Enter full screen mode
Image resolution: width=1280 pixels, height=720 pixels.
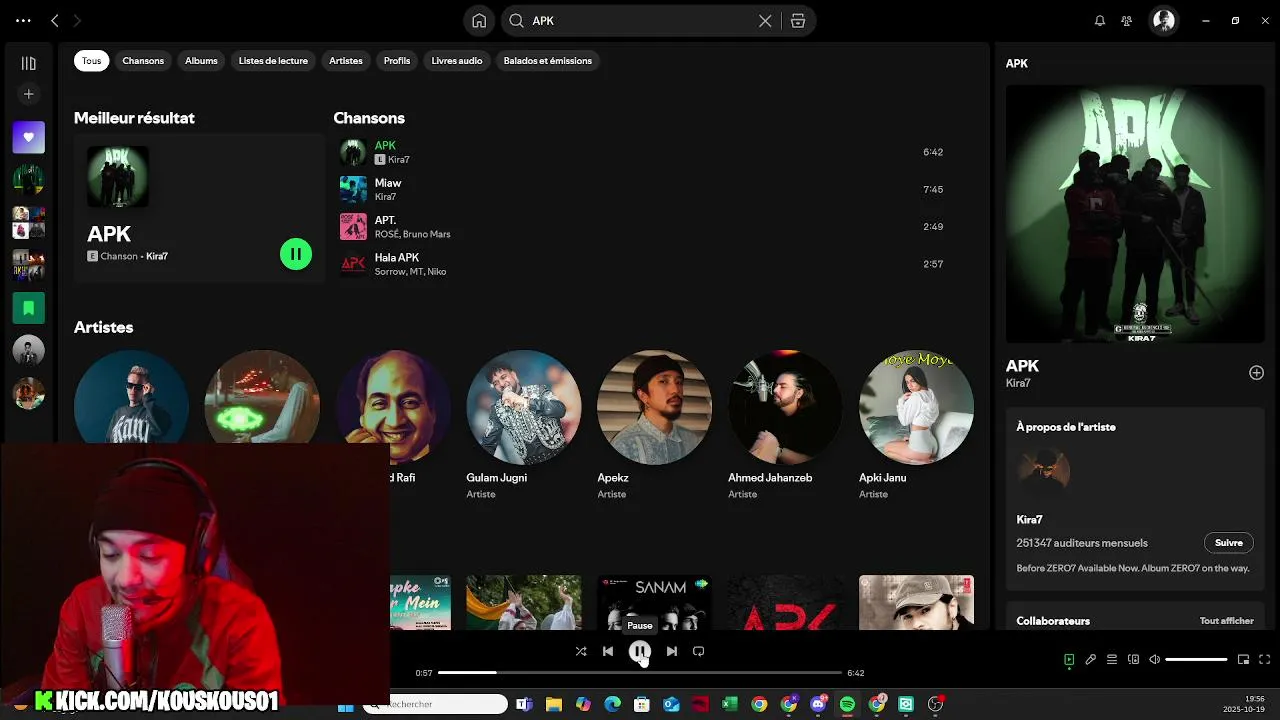[1265, 660]
